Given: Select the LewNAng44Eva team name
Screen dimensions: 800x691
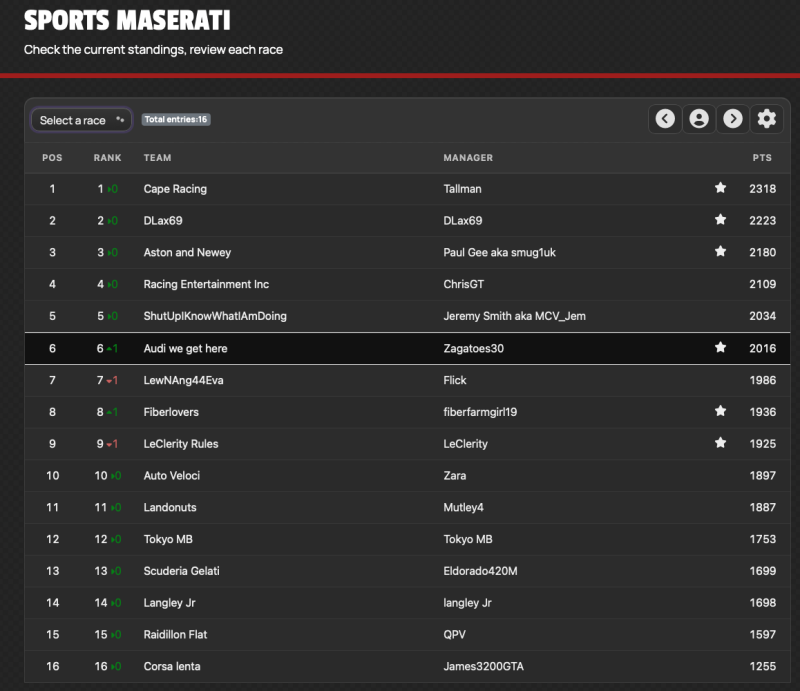Looking at the screenshot, I should coord(183,380).
